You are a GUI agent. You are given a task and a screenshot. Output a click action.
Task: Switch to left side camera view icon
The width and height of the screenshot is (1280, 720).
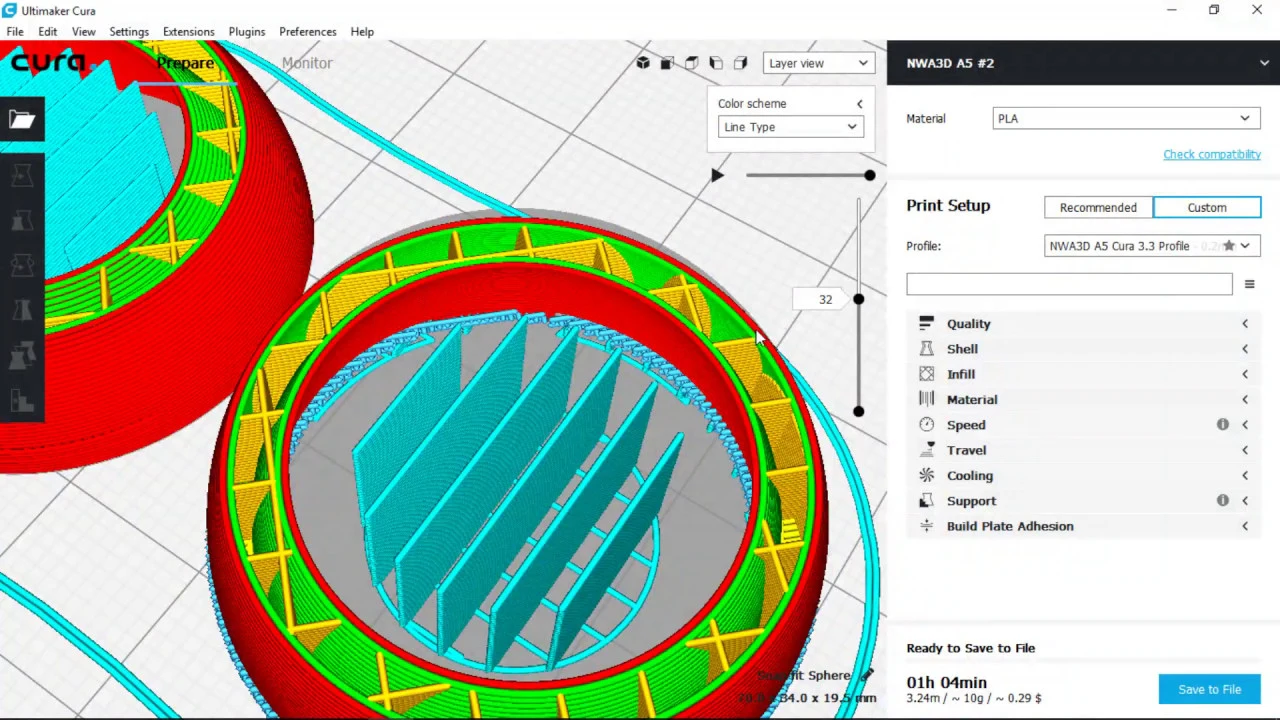pyautogui.click(x=716, y=63)
